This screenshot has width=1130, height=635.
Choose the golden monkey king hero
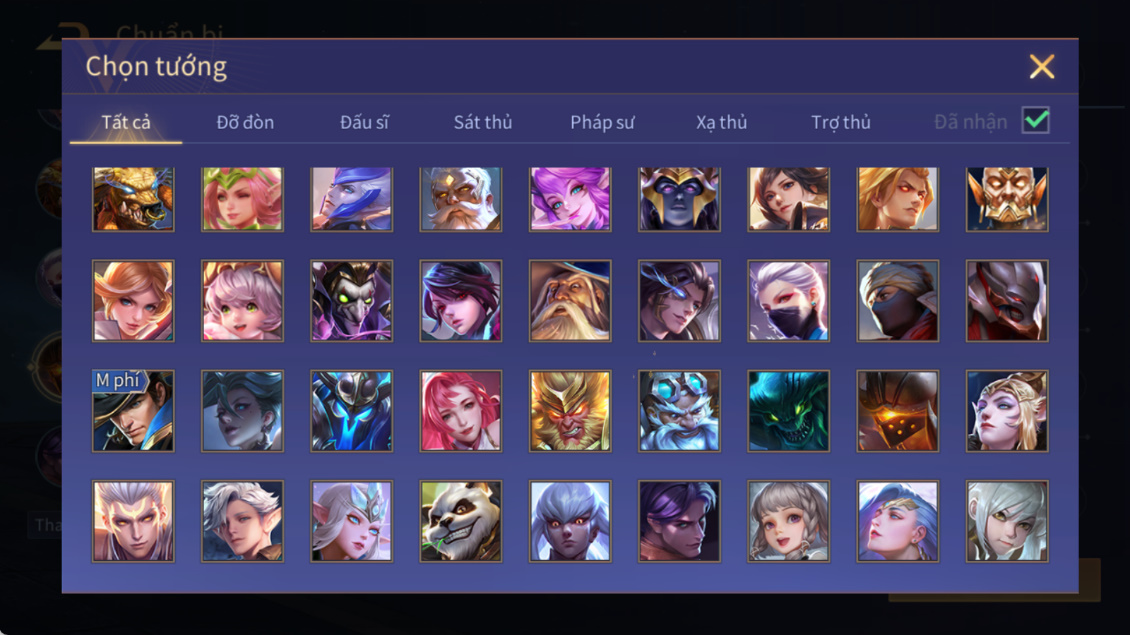pos(569,411)
